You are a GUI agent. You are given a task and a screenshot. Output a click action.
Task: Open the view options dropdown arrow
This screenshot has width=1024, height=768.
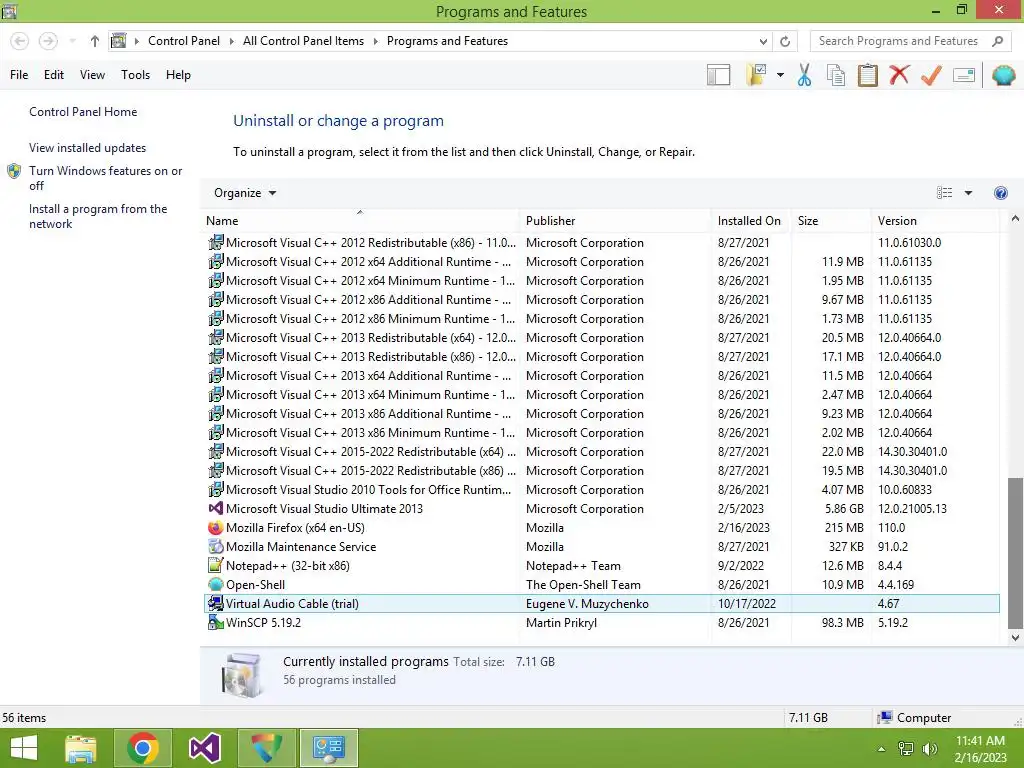968,193
